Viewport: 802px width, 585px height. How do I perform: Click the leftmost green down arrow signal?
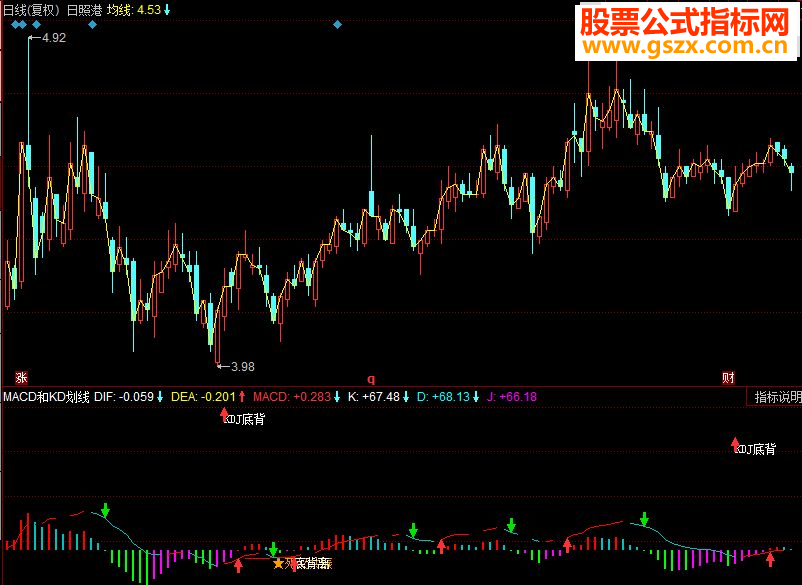coord(105,510)
